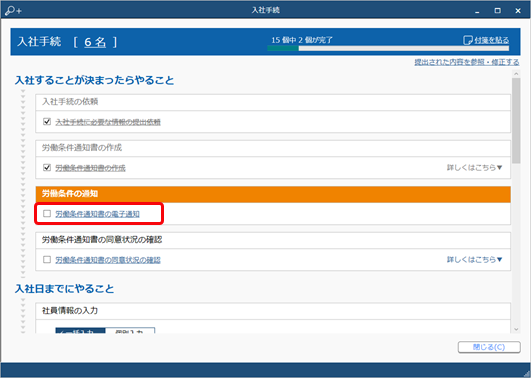Select the 社員情報の入力 group header

point(273,311)
